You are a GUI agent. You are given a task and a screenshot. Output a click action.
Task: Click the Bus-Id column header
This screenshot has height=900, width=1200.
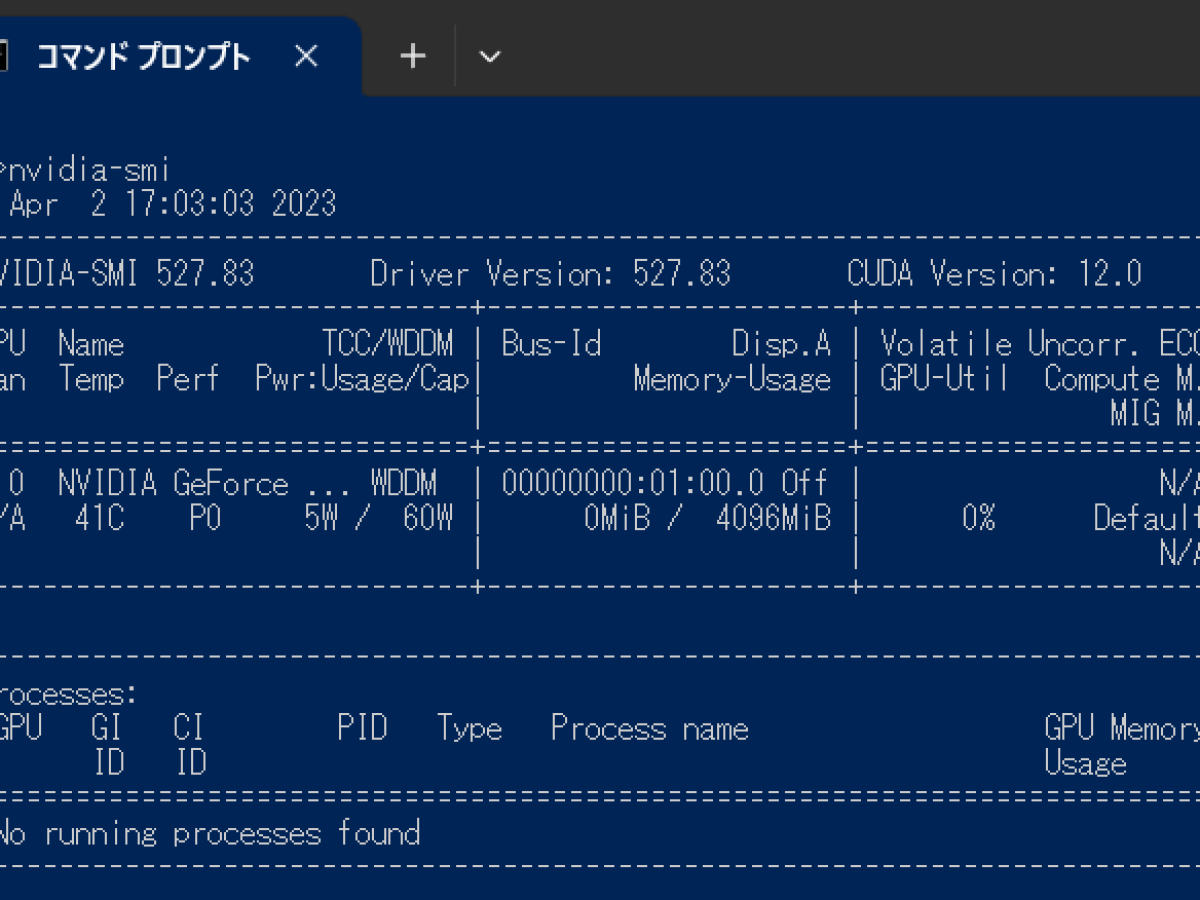(551, 344)
